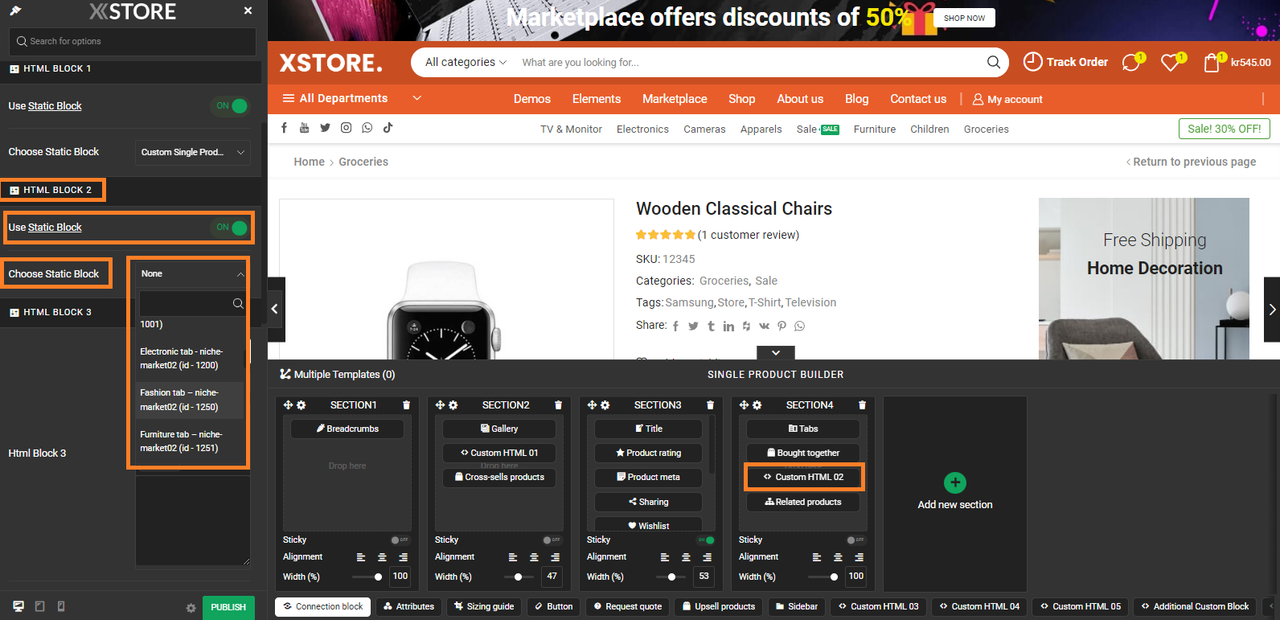
Task: Delete SECTION2 with trash icon
Action: point(558,405)
